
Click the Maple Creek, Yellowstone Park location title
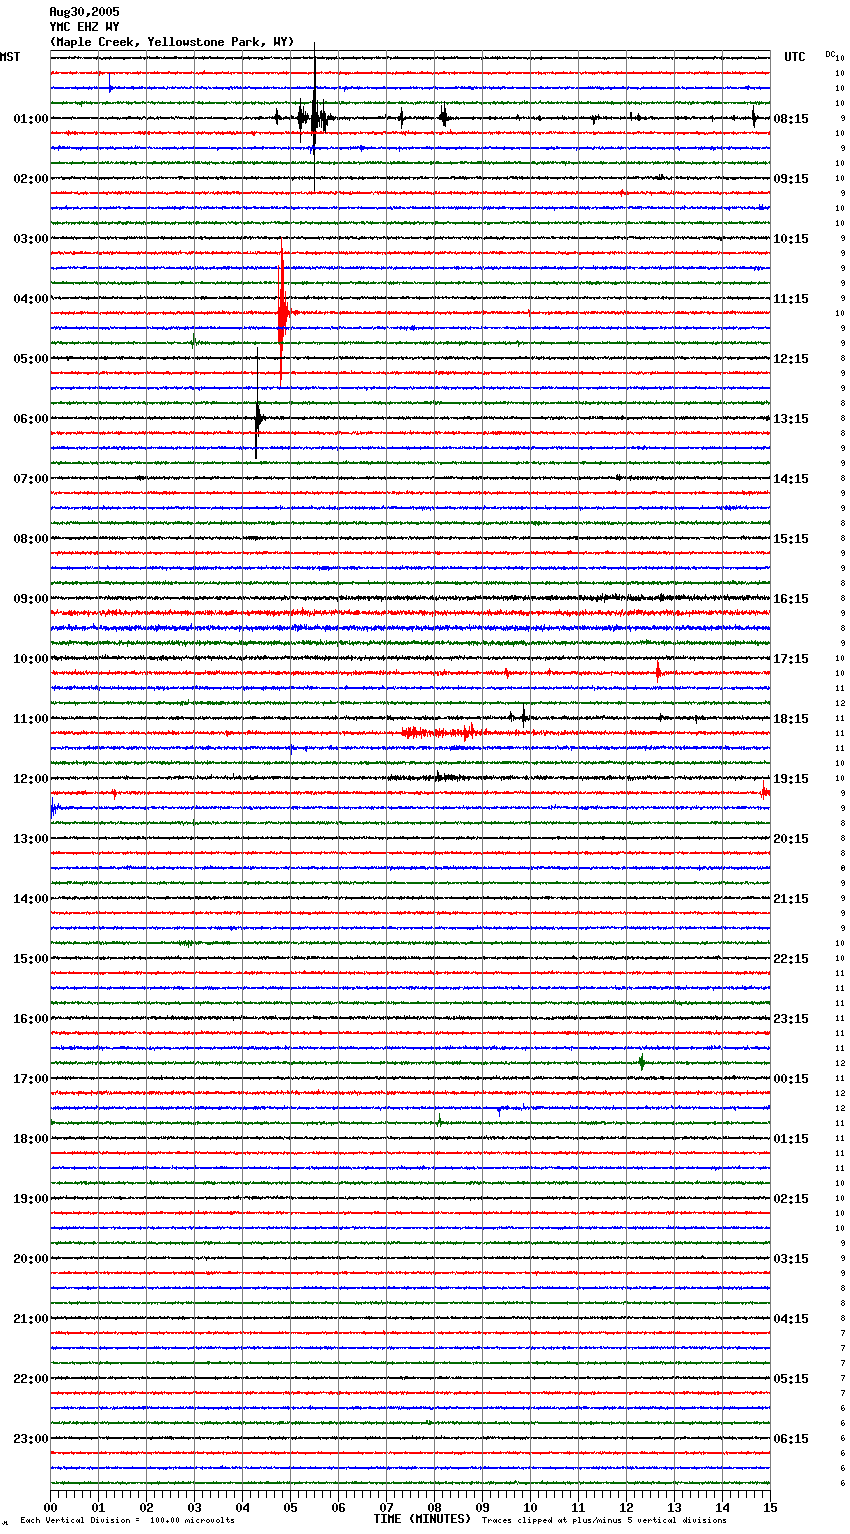tap(171, 42)
